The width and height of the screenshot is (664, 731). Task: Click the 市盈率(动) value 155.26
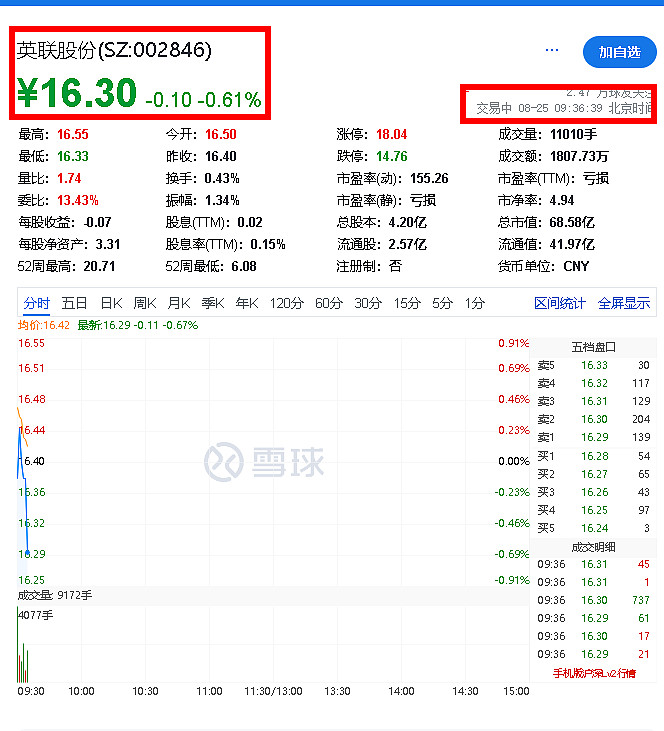coord(429,178)
